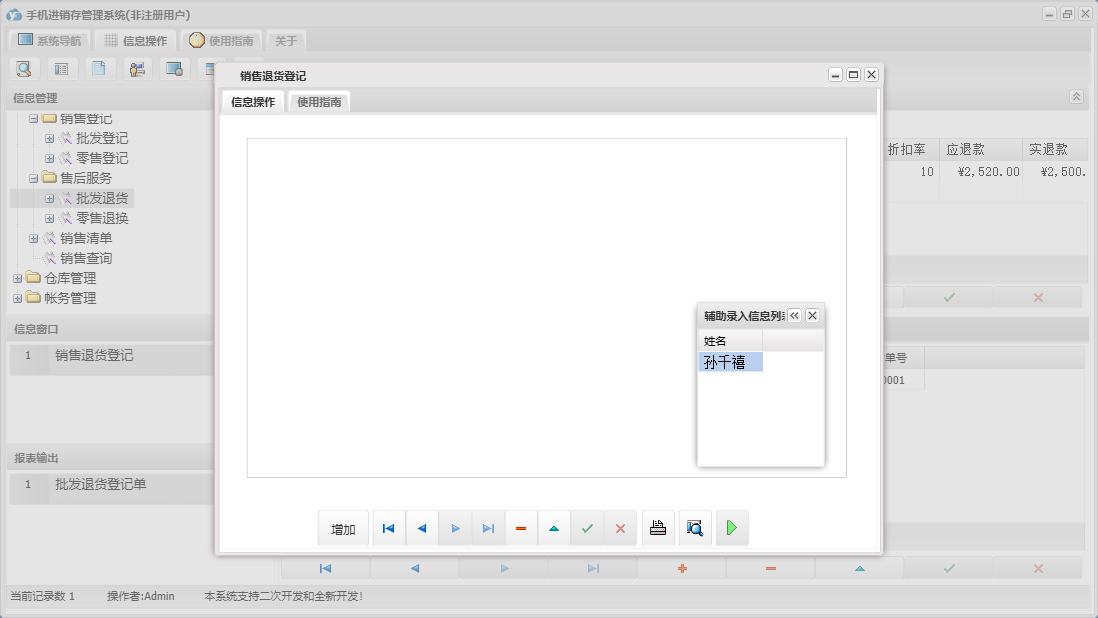The width and height of the screenshot is (1098, 618).
Task: Collapse the 售后服务 tree folder
Action: 33,178
